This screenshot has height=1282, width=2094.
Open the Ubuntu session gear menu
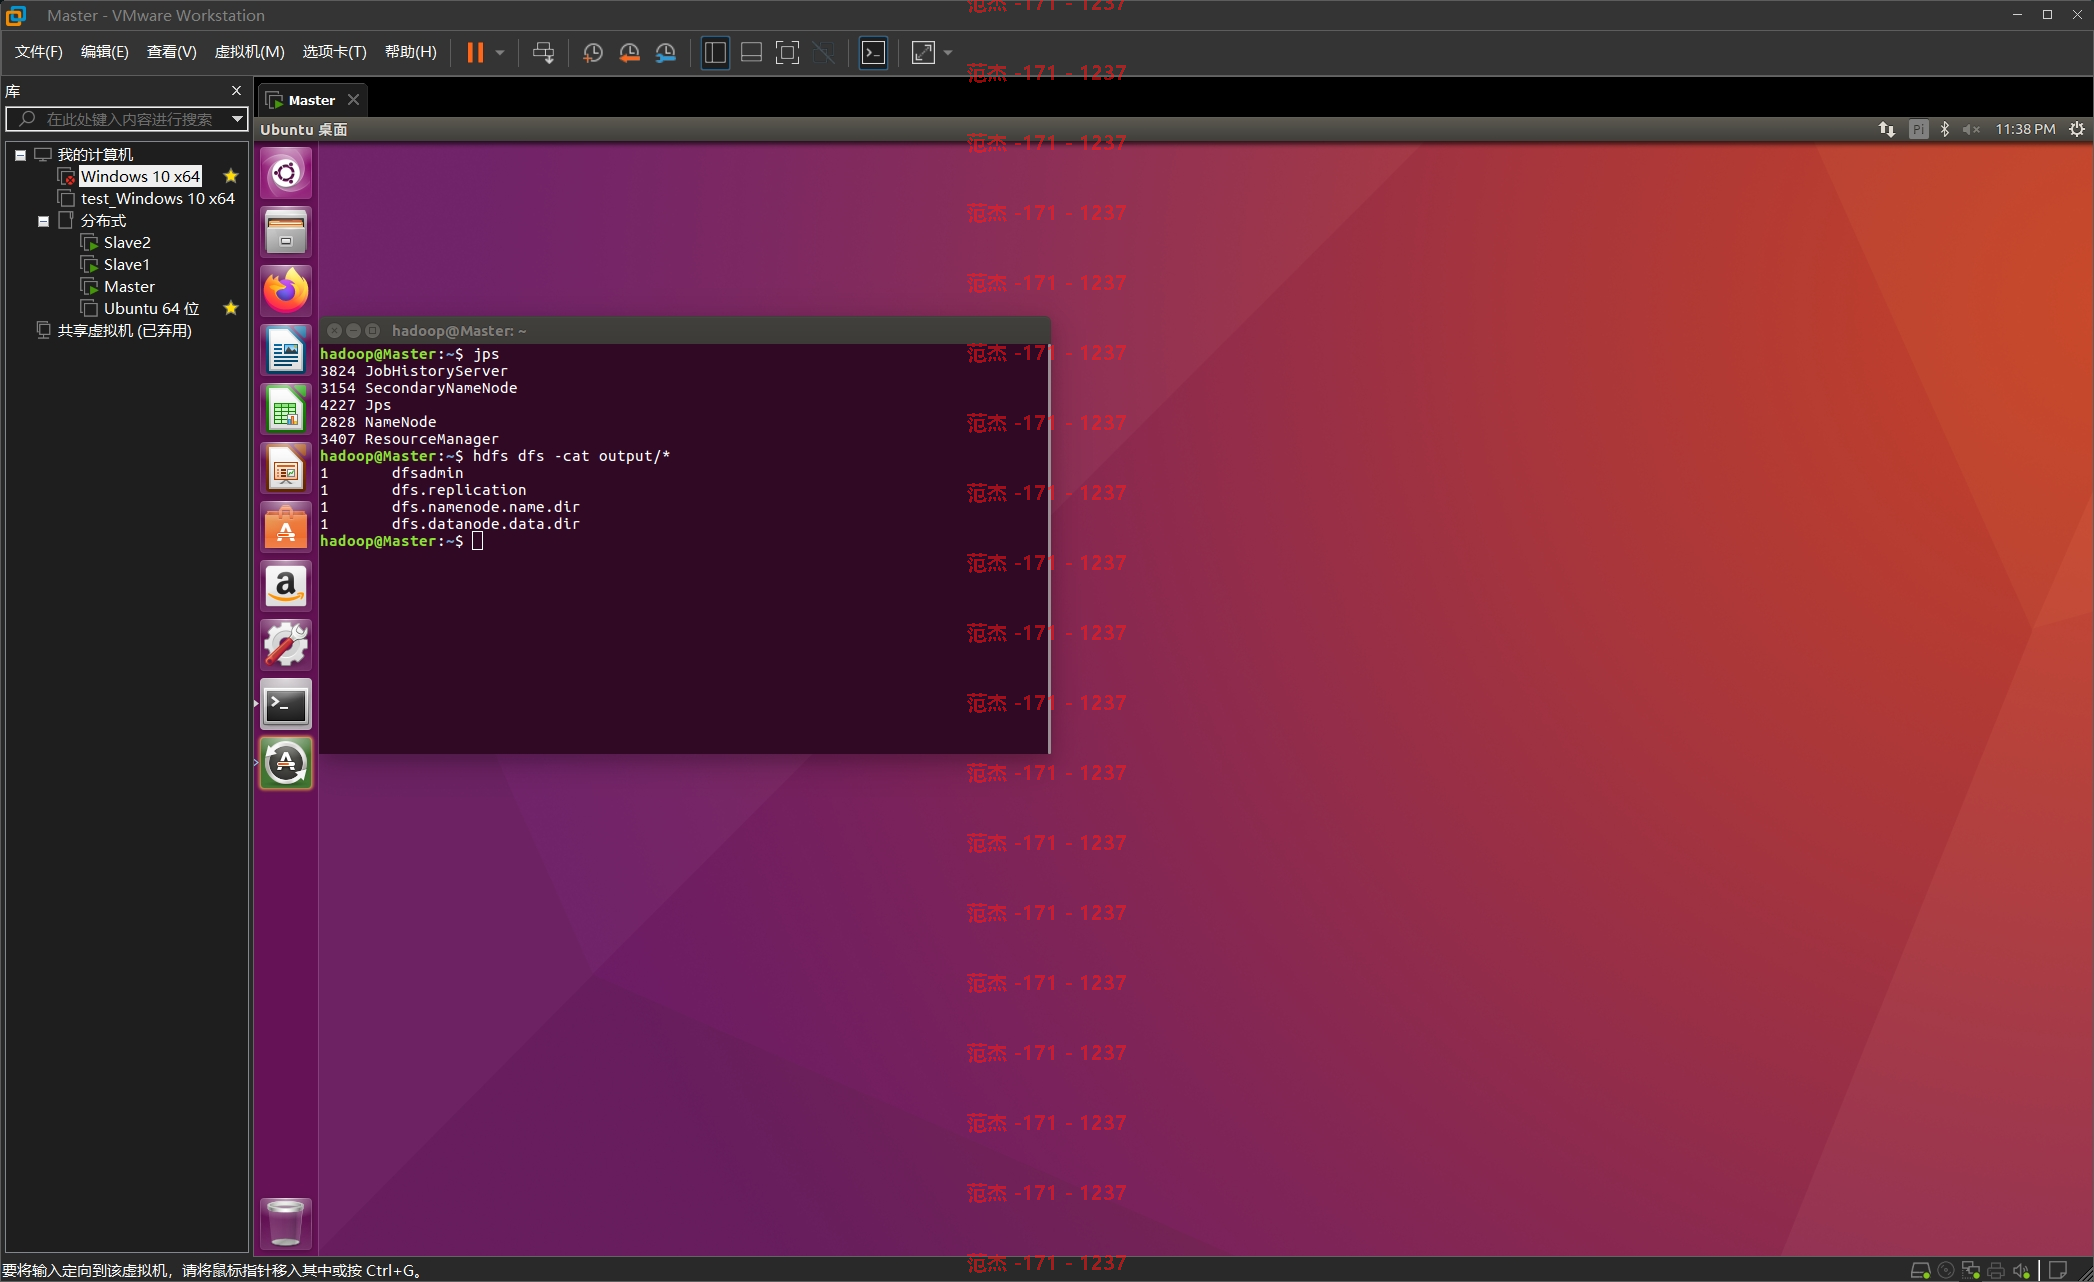tap(2077, 129)
